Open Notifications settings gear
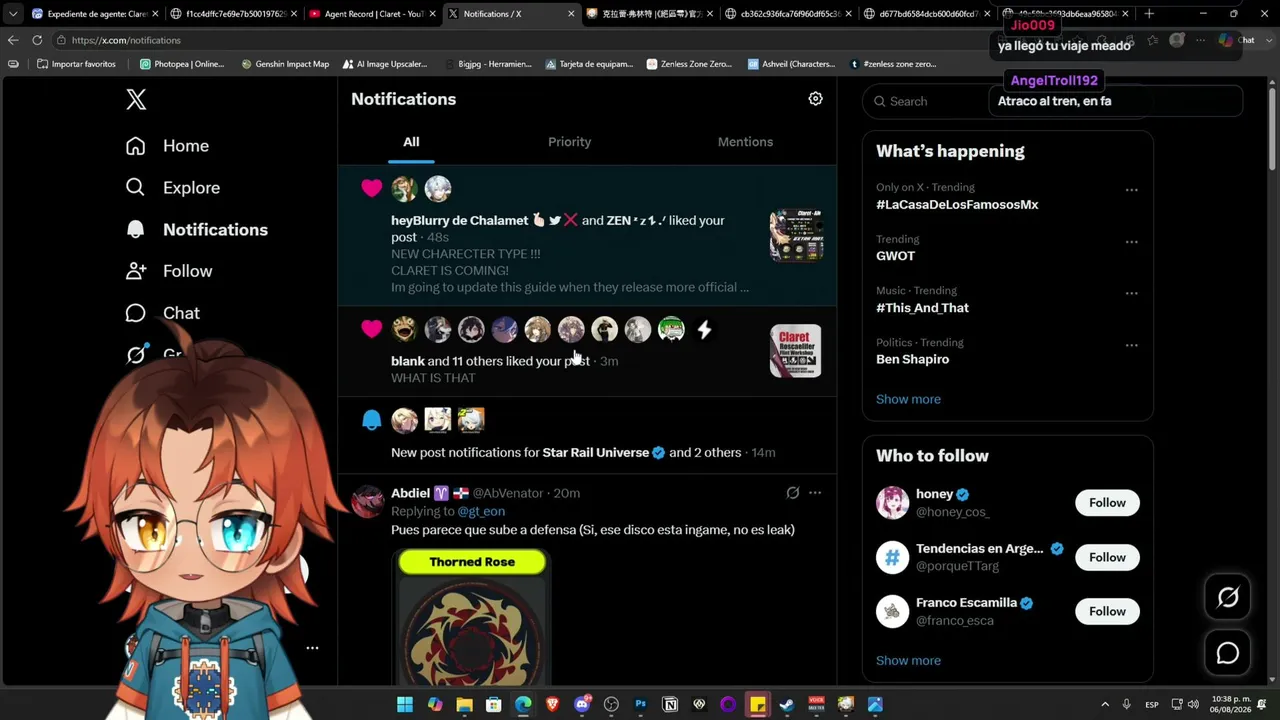Image resolution: width=1280 pixels, height=720 pixels. click(815, 99)
